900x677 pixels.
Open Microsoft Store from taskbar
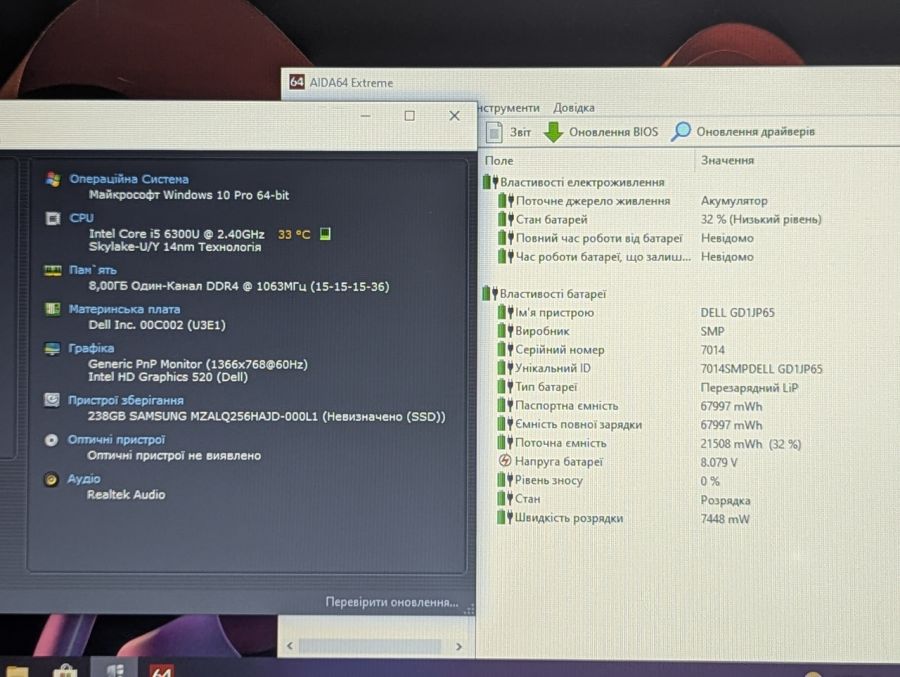(65, 670)
